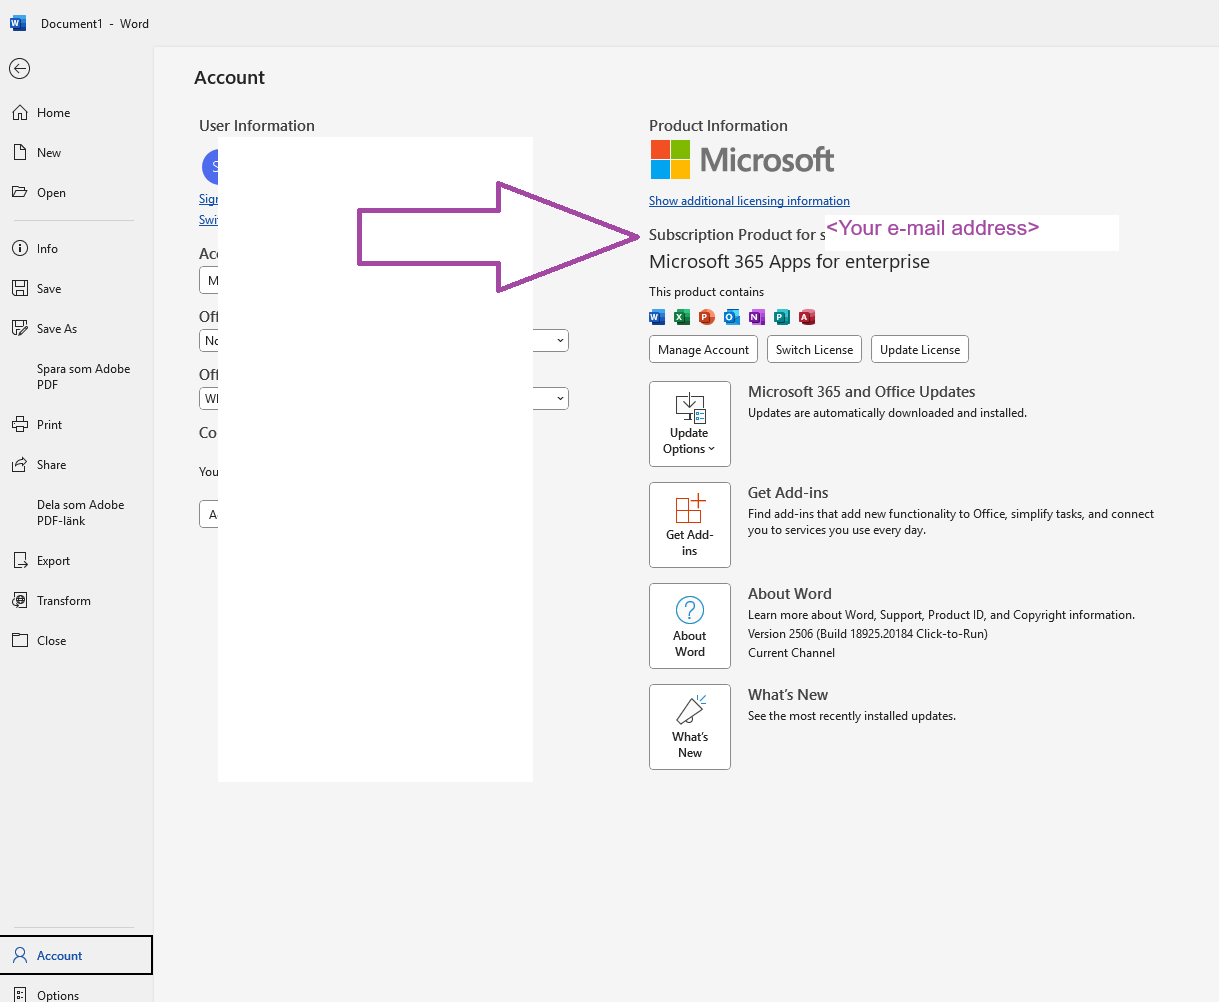This screenshot has width=1219, height=1002.
Task: Expand the Update Options dropdown button
Action: click(x=690, y=424)
